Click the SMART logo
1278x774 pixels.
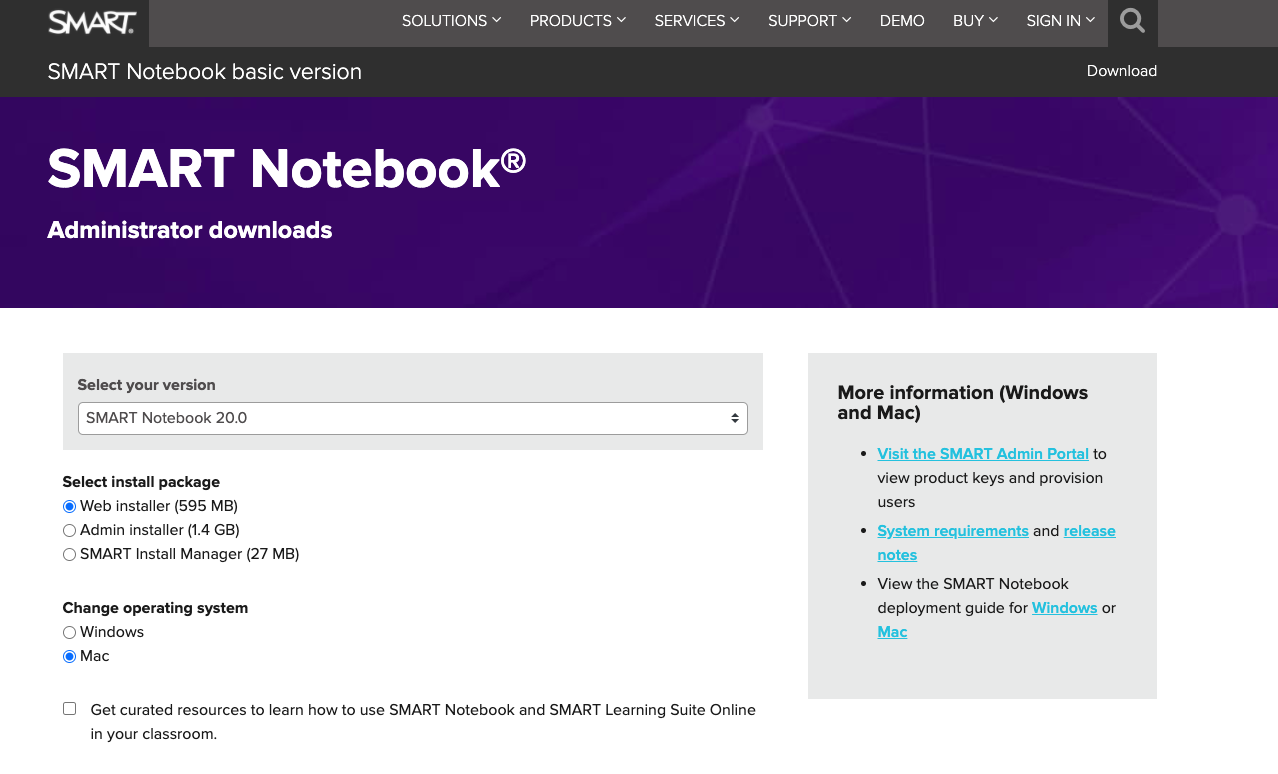pos(92,21)
